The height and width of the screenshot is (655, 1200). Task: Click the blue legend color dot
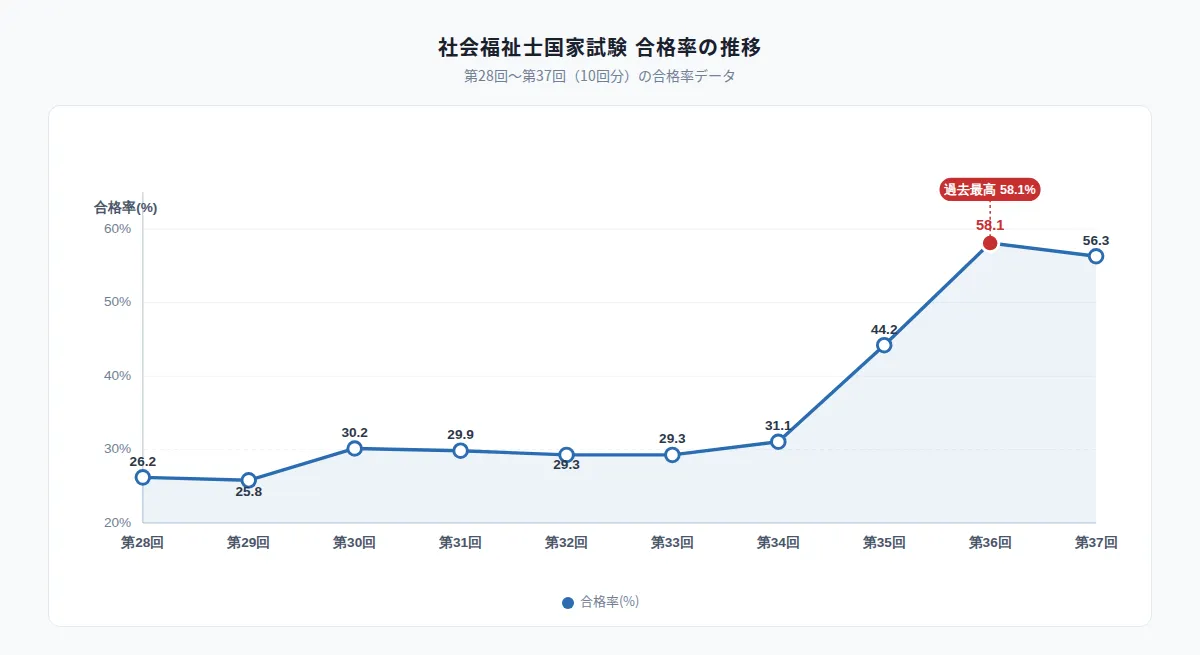568,602
